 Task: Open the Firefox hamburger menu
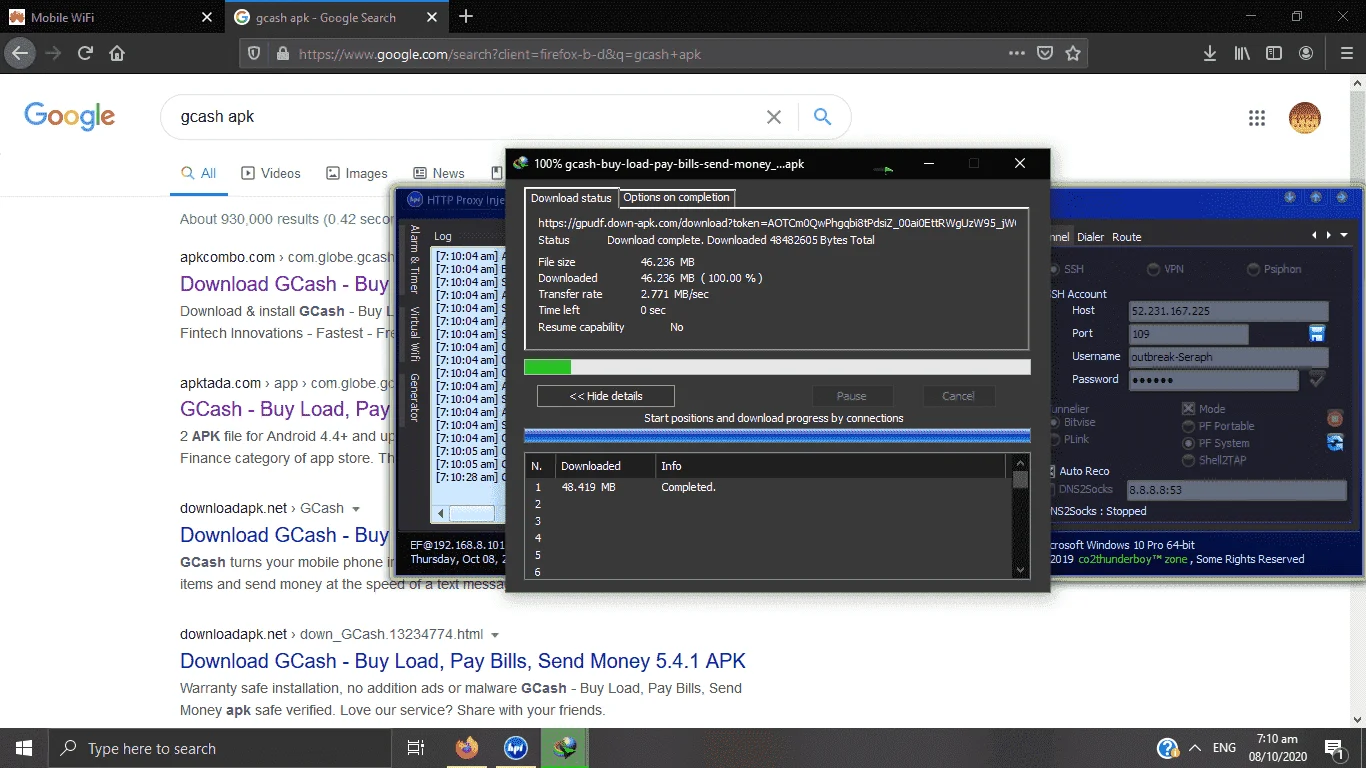point(1346,54)
